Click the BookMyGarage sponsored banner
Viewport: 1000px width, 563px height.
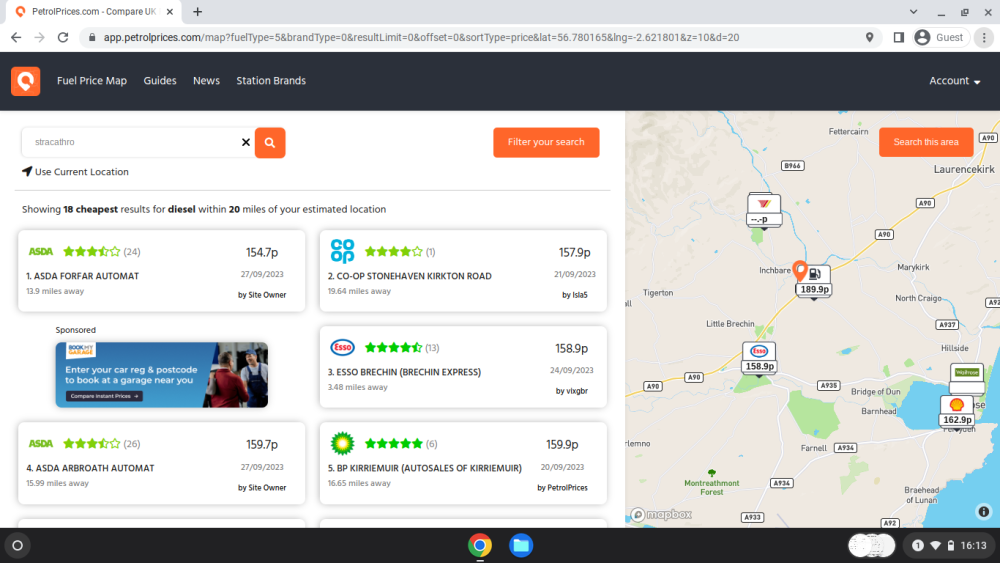(161, 375)
